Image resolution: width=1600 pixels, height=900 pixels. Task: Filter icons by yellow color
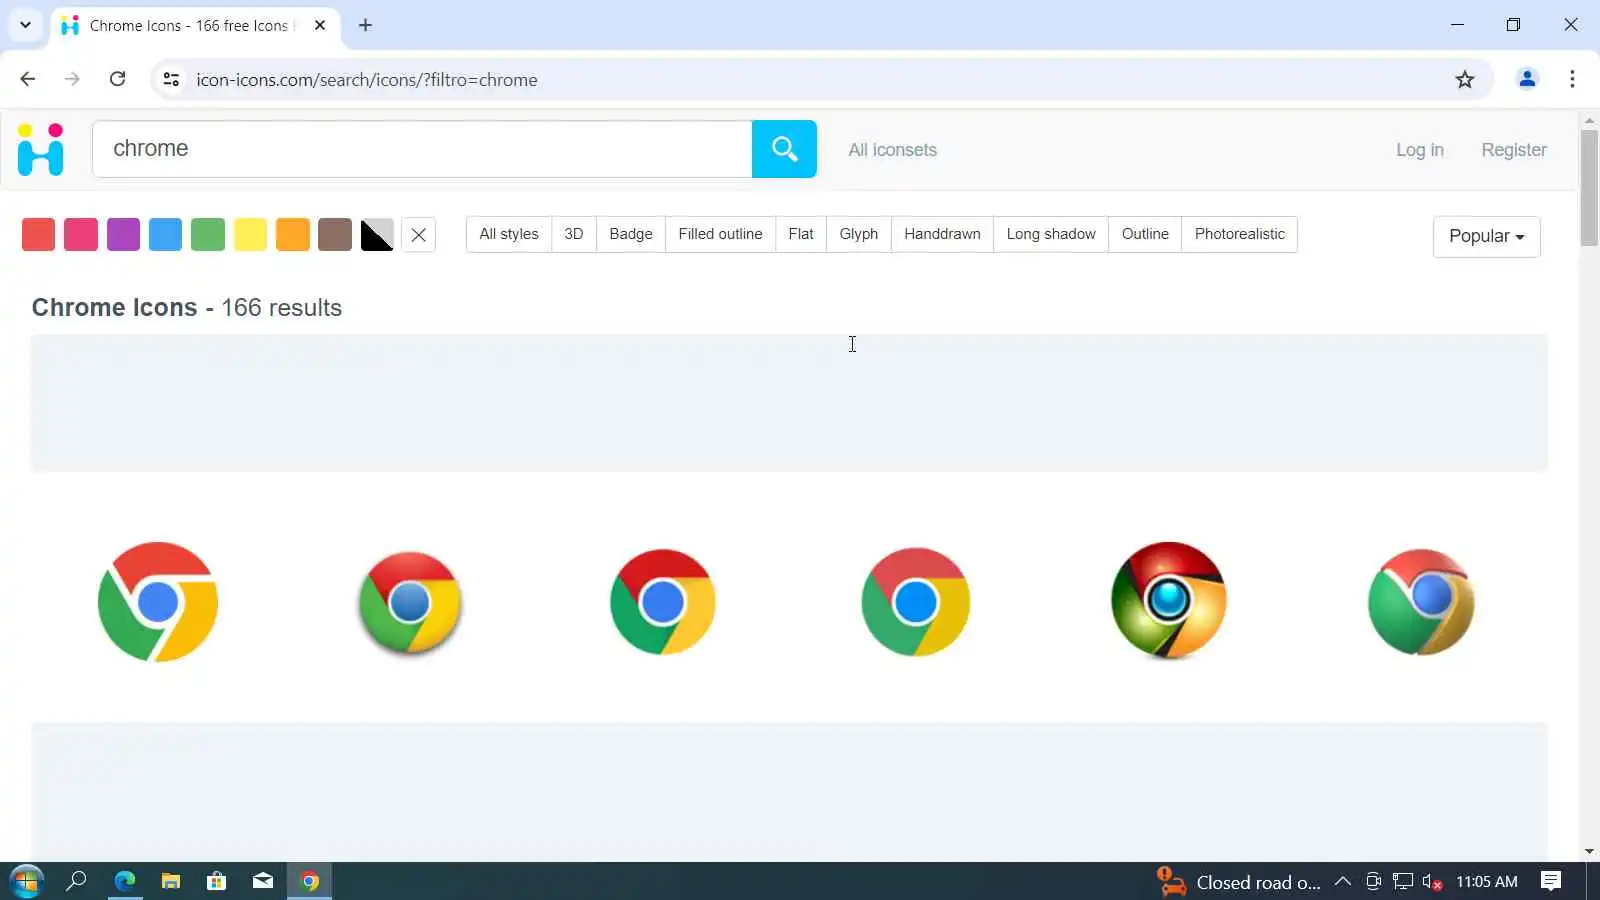250,235
